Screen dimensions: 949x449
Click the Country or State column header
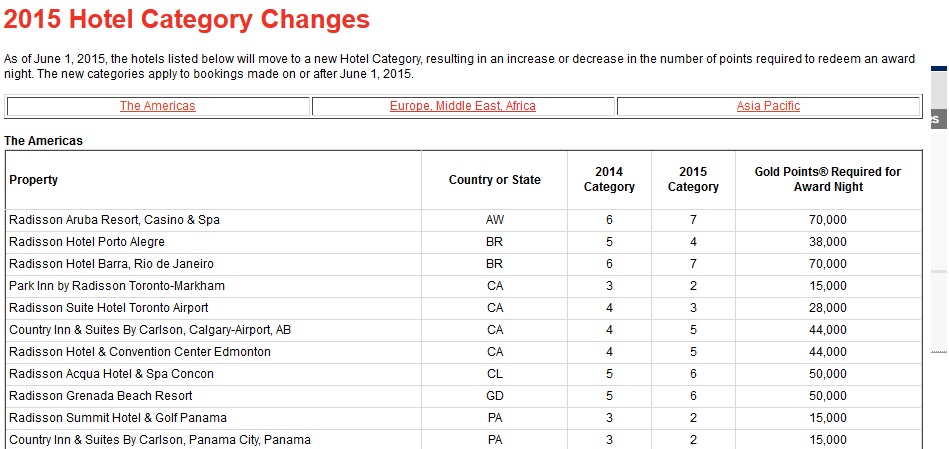coord(494,180)
